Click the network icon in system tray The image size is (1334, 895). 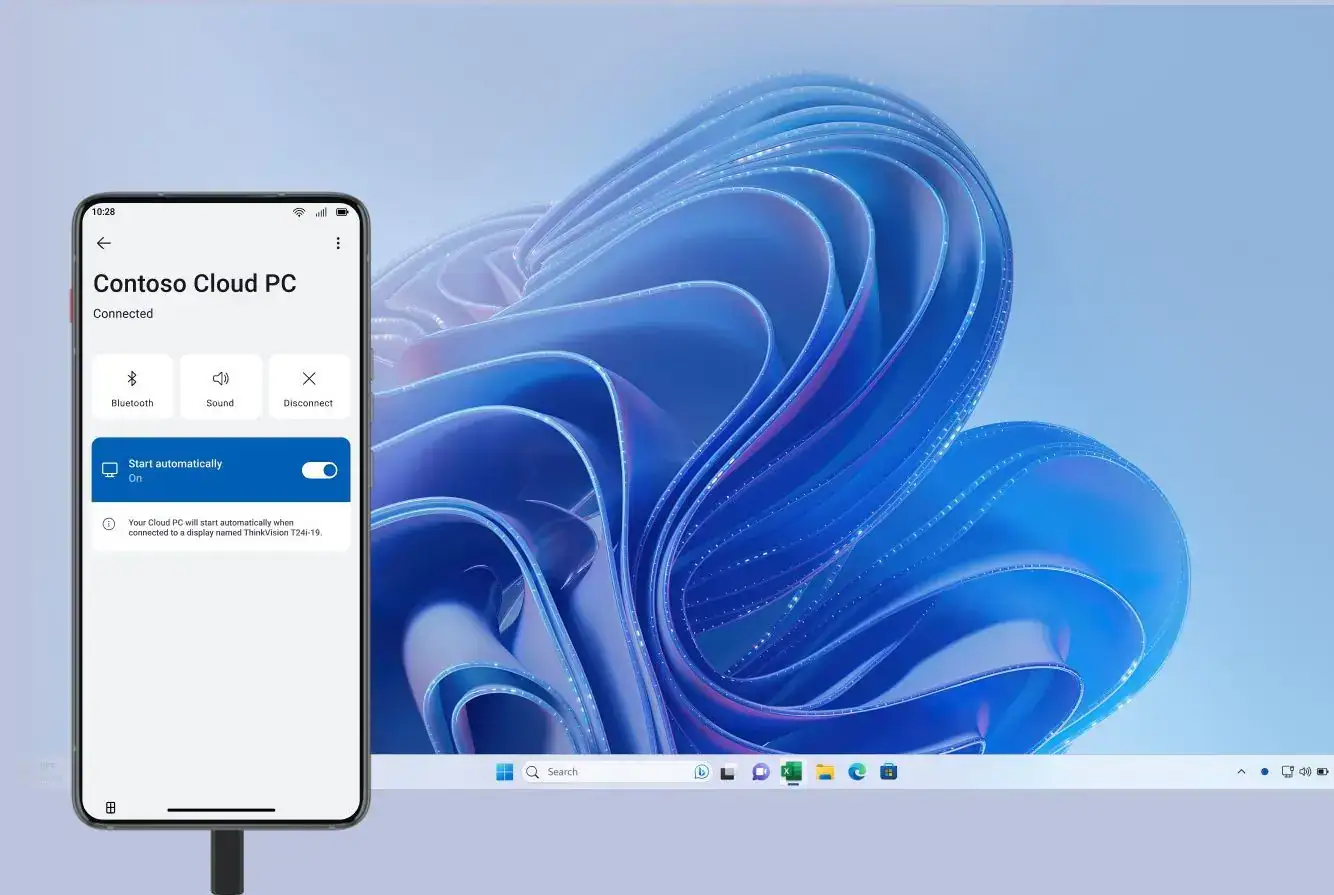1288,772
